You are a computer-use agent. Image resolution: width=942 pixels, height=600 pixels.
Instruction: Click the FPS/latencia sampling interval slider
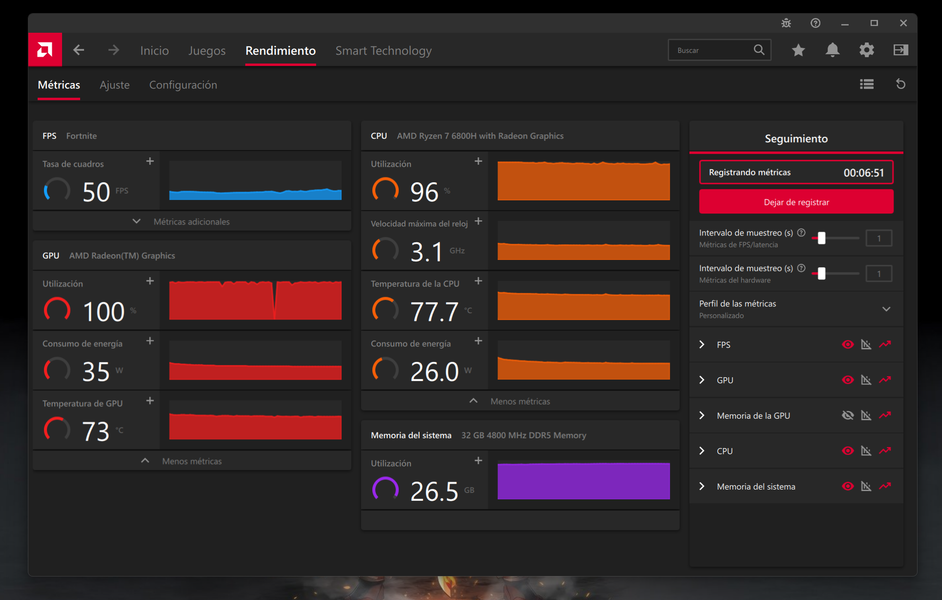pyautogui.click(x=821, y=238)
